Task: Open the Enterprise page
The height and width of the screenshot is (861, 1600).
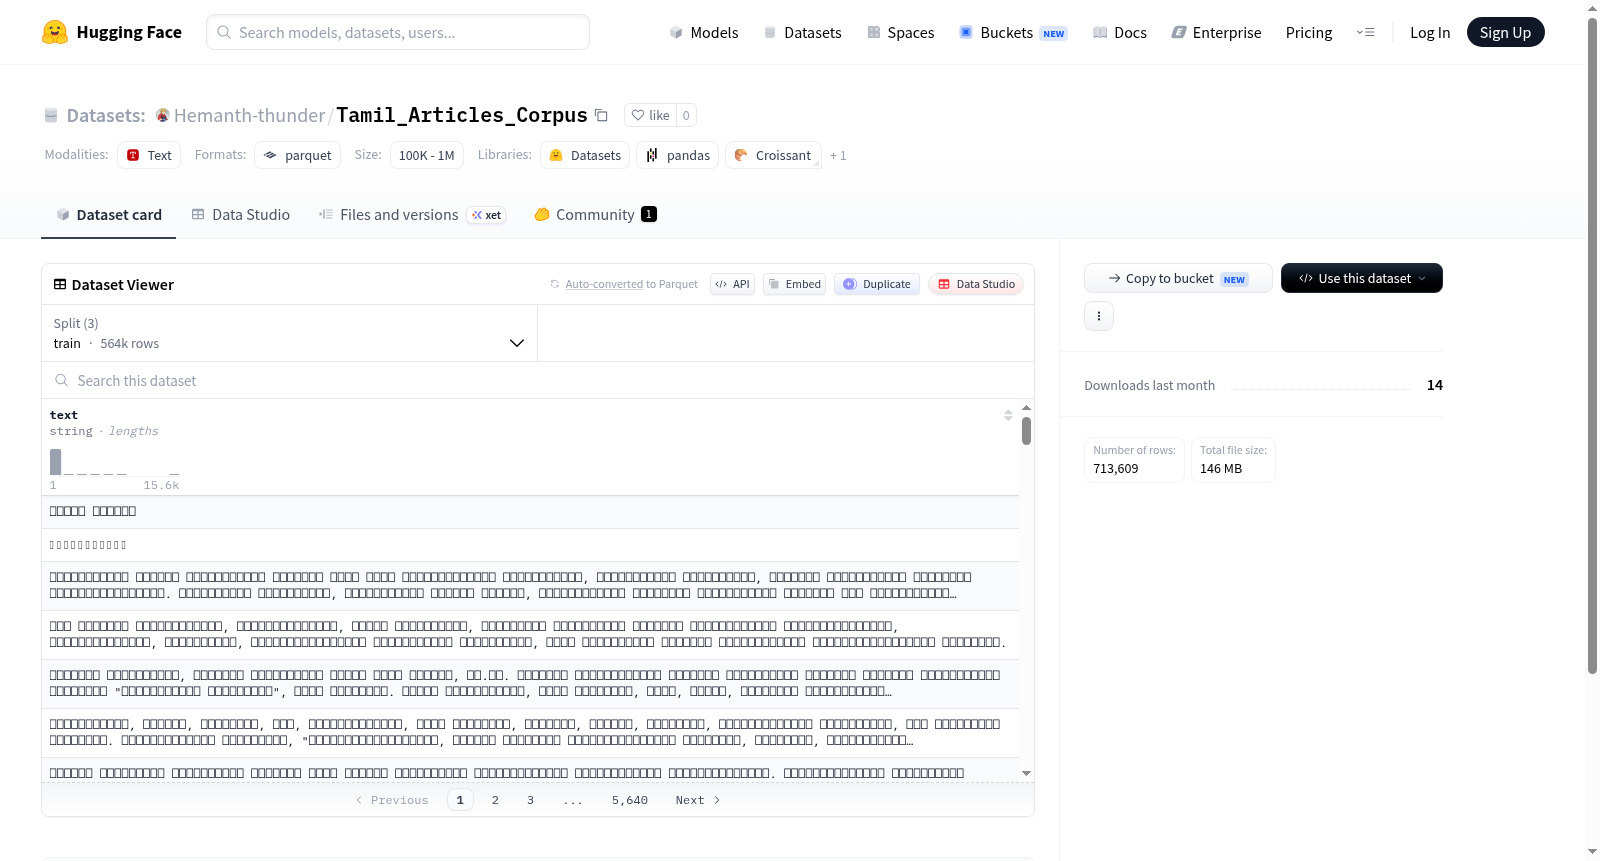Action: [x=1216, y=32]
